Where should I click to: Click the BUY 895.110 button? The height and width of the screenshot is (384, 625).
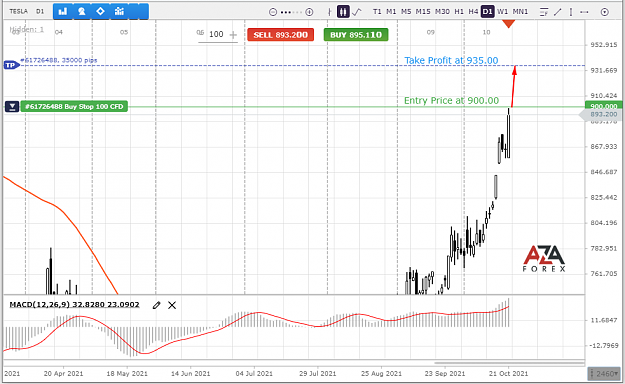(356, 35)
